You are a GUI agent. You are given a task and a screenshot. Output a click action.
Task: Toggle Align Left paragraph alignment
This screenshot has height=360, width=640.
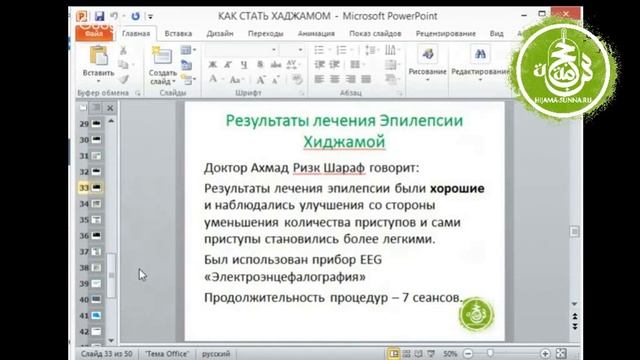[320, 79]
